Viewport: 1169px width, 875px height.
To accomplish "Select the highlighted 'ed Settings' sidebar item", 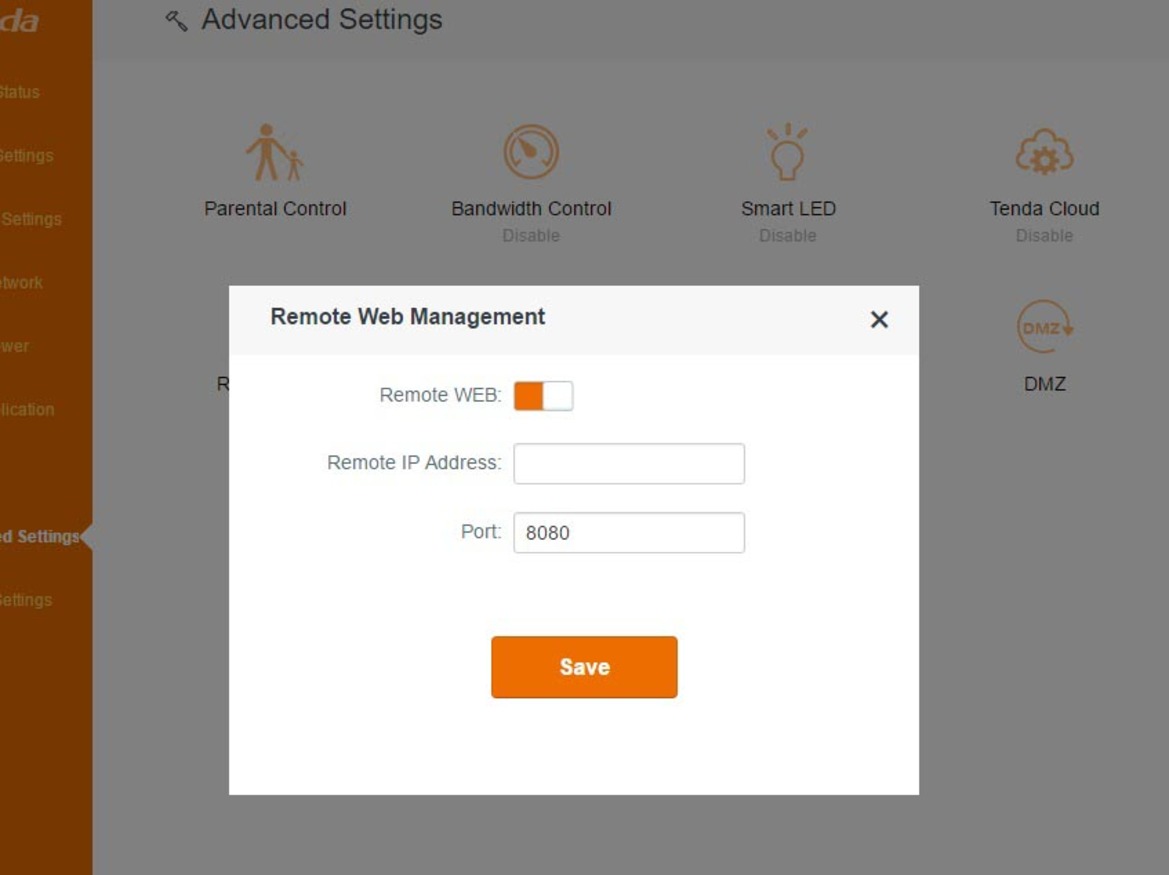I will point(40,537).
